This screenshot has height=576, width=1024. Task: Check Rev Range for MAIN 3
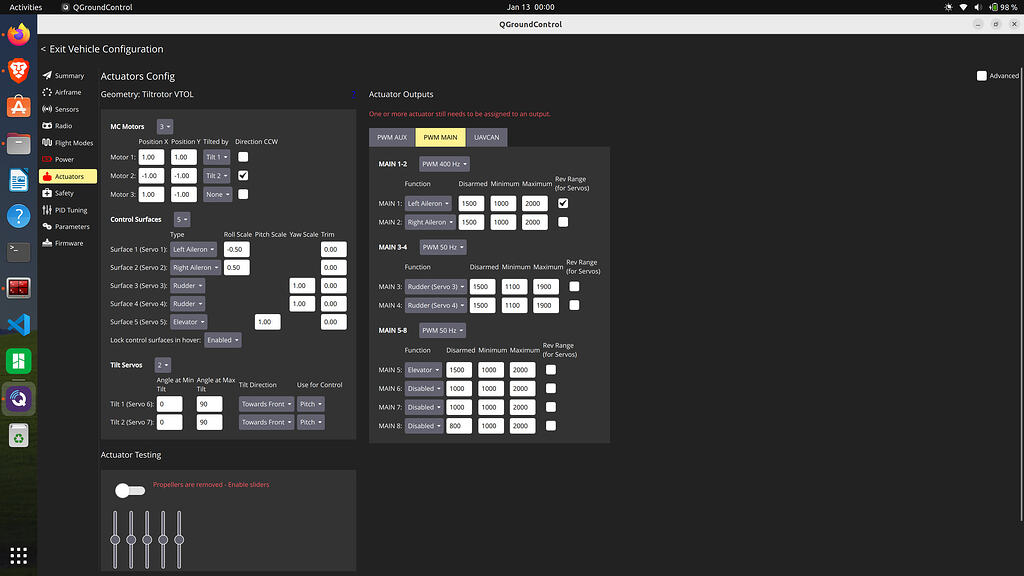pos(574,286)
